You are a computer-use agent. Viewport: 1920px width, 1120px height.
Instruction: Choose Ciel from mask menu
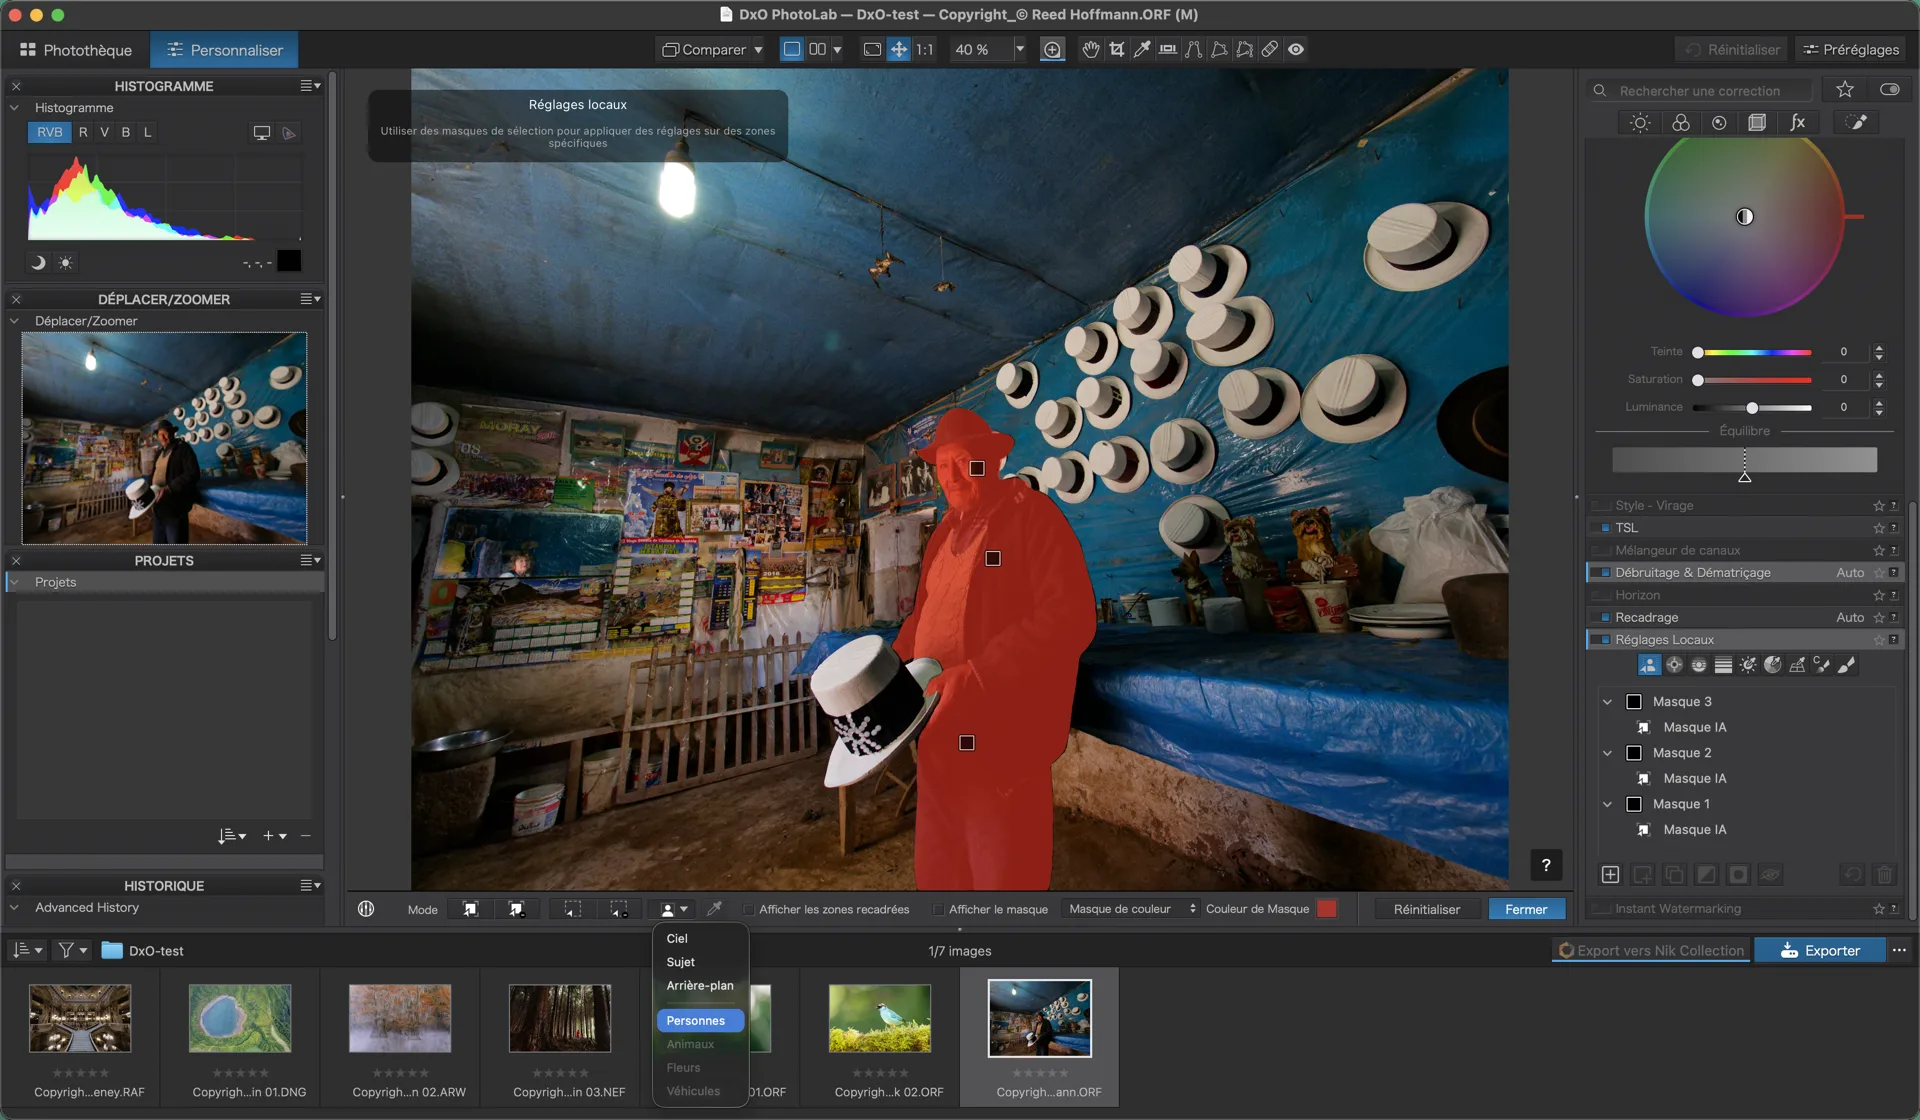(677, 938)
